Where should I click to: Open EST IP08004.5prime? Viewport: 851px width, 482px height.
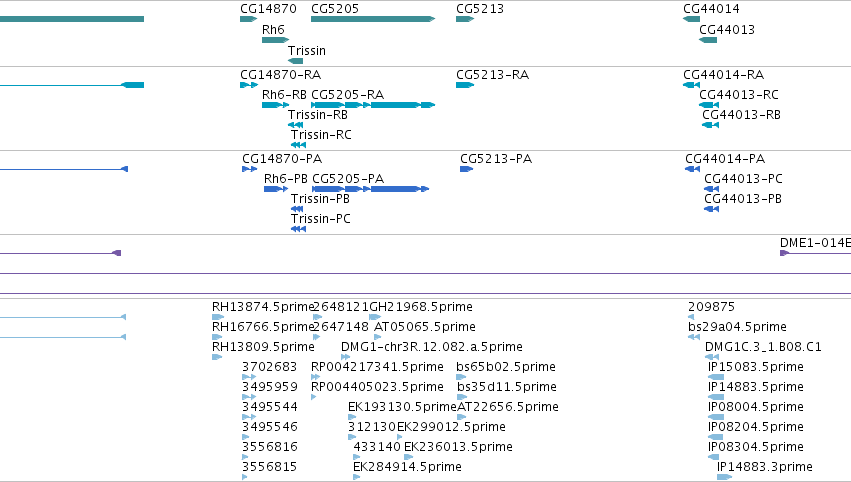(755, 408)
